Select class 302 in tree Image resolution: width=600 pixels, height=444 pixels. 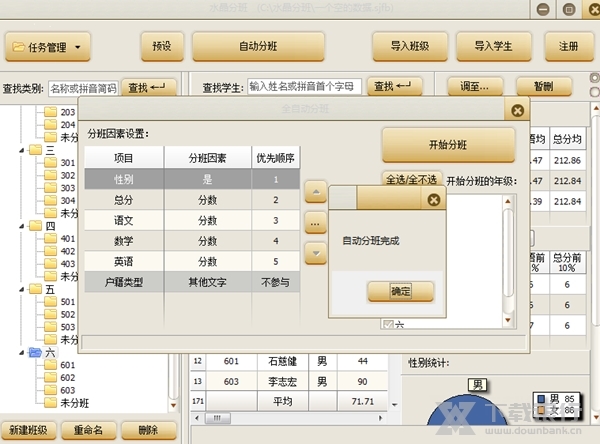[x=68, y=176]
